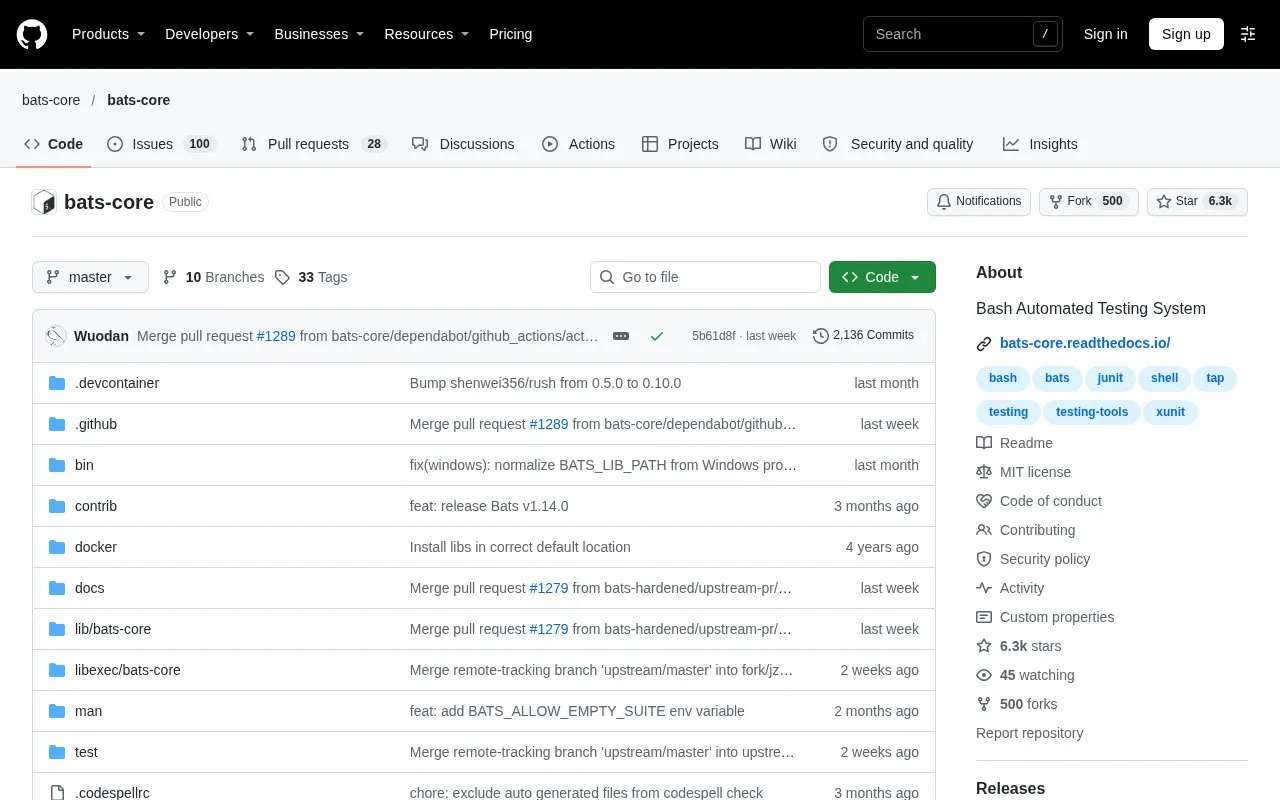
Task: Open the accessibility settings icon beside Sign up
Action: (1248, 34)
